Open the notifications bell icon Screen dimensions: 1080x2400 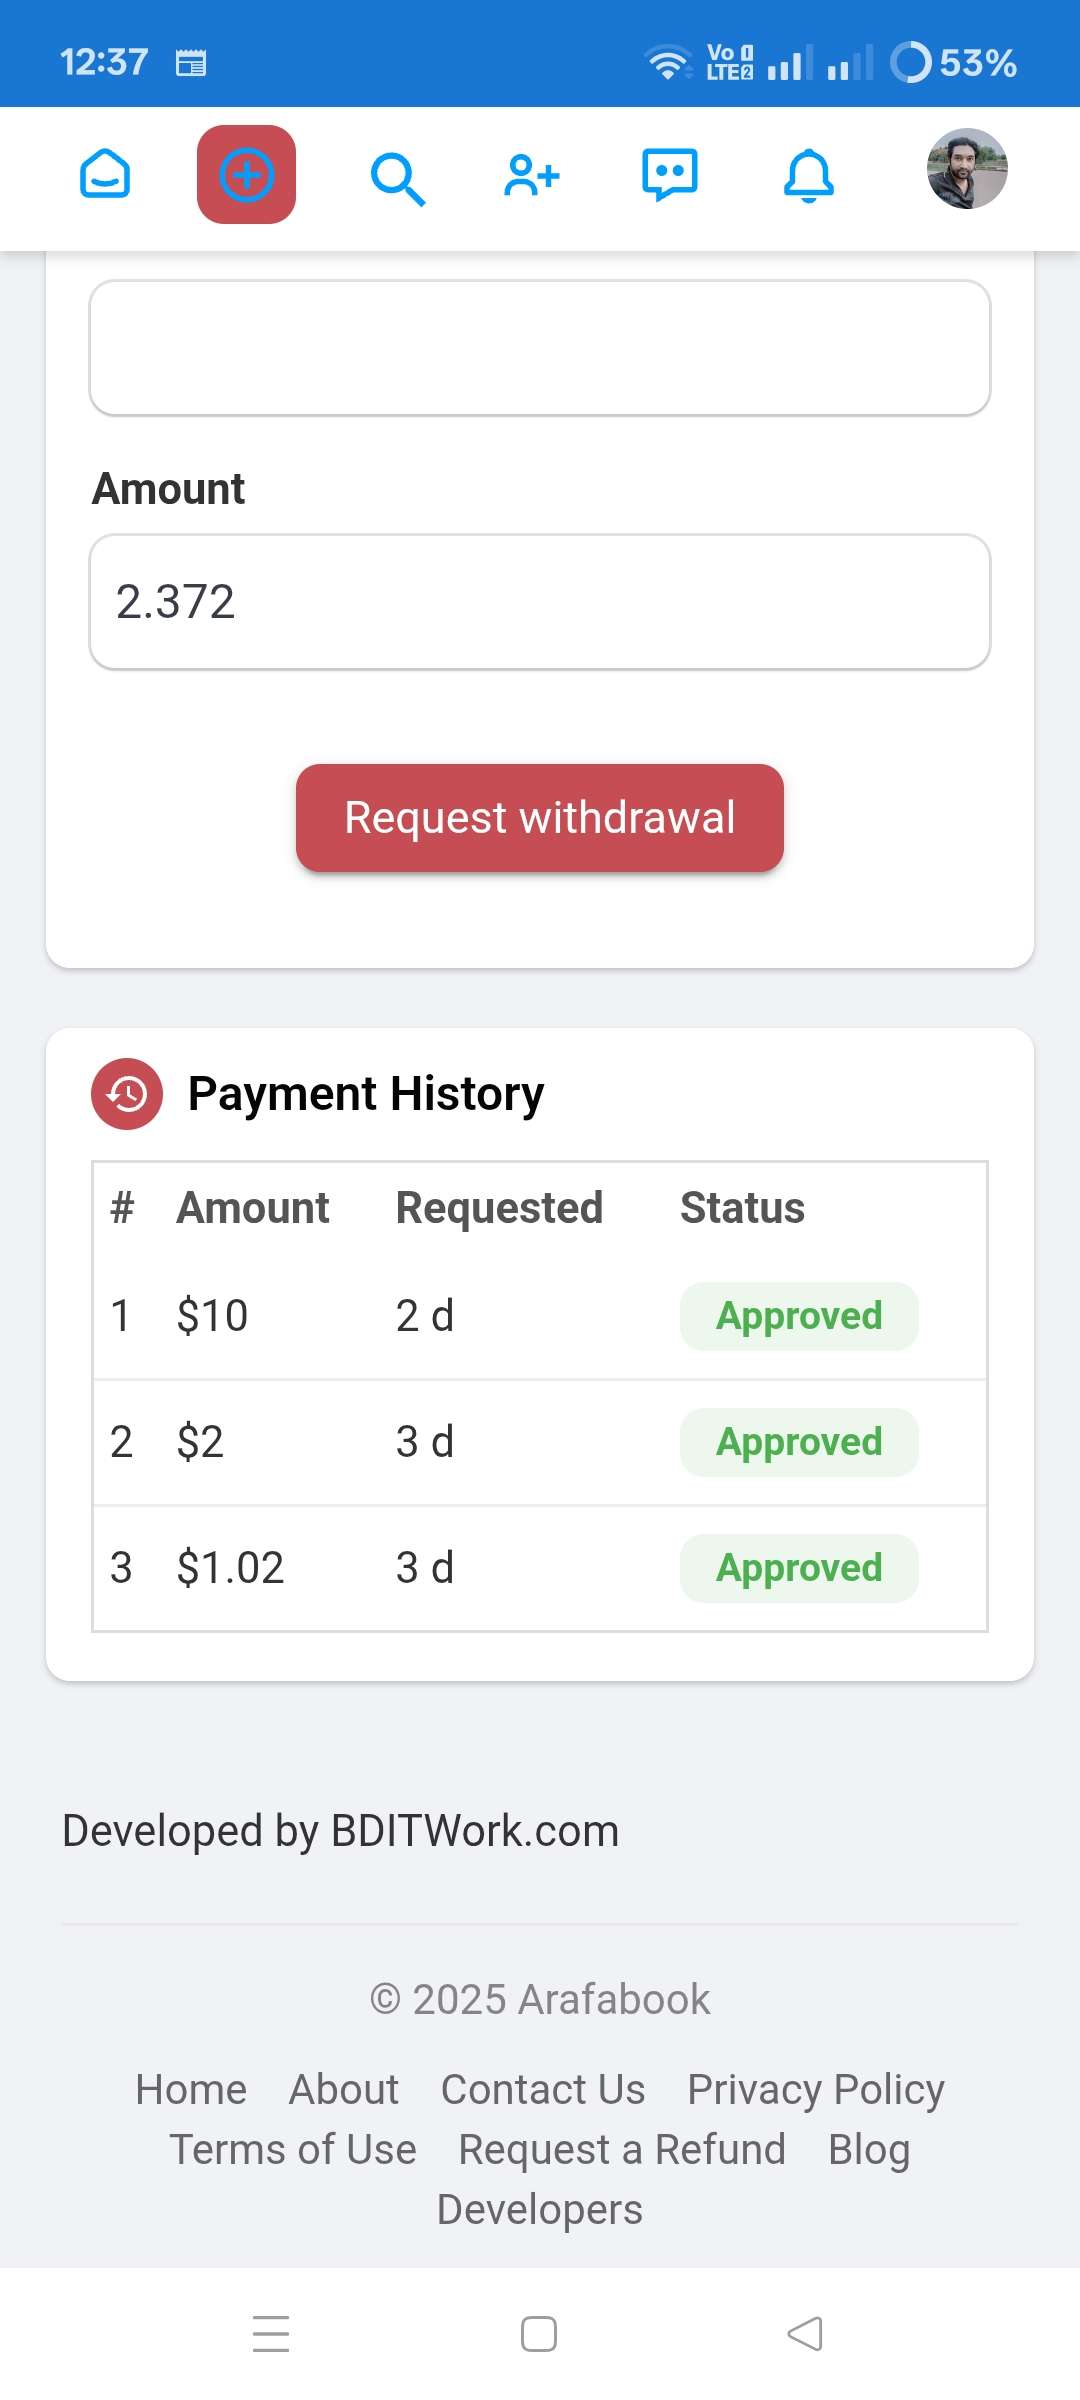809,176
